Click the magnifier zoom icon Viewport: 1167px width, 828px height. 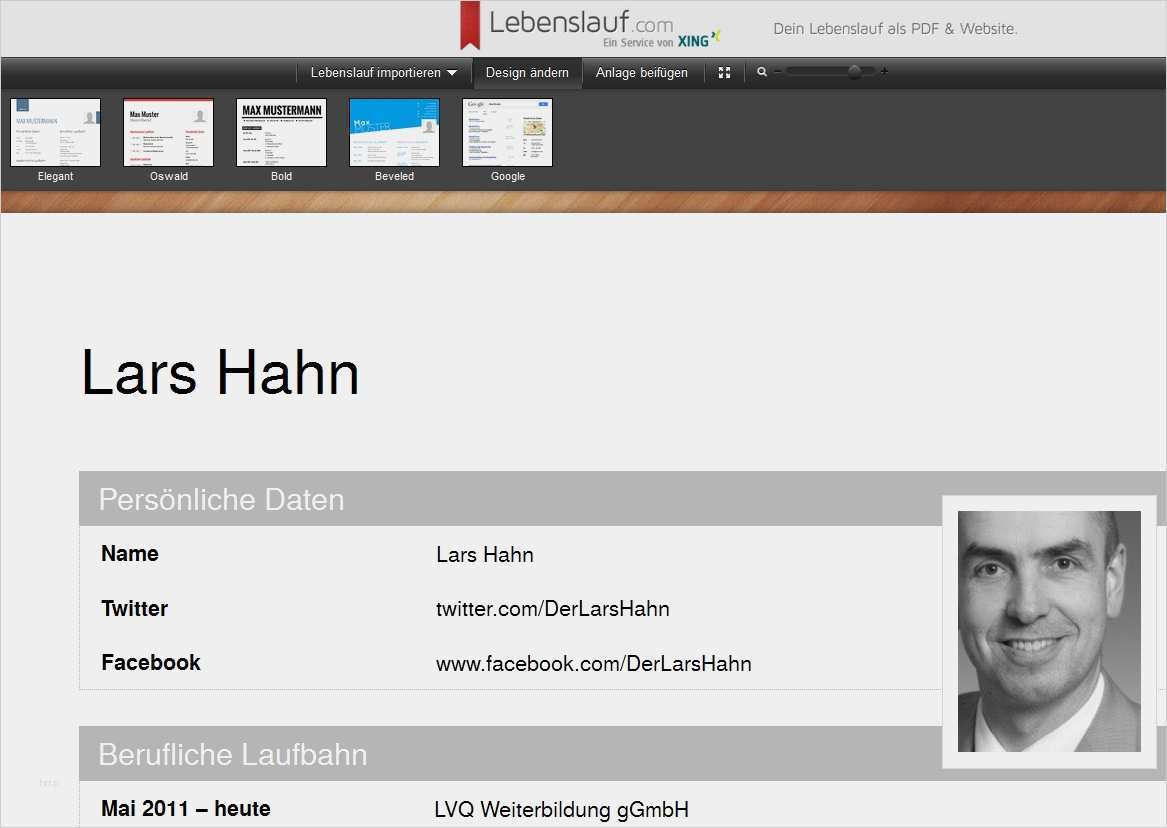762,72
